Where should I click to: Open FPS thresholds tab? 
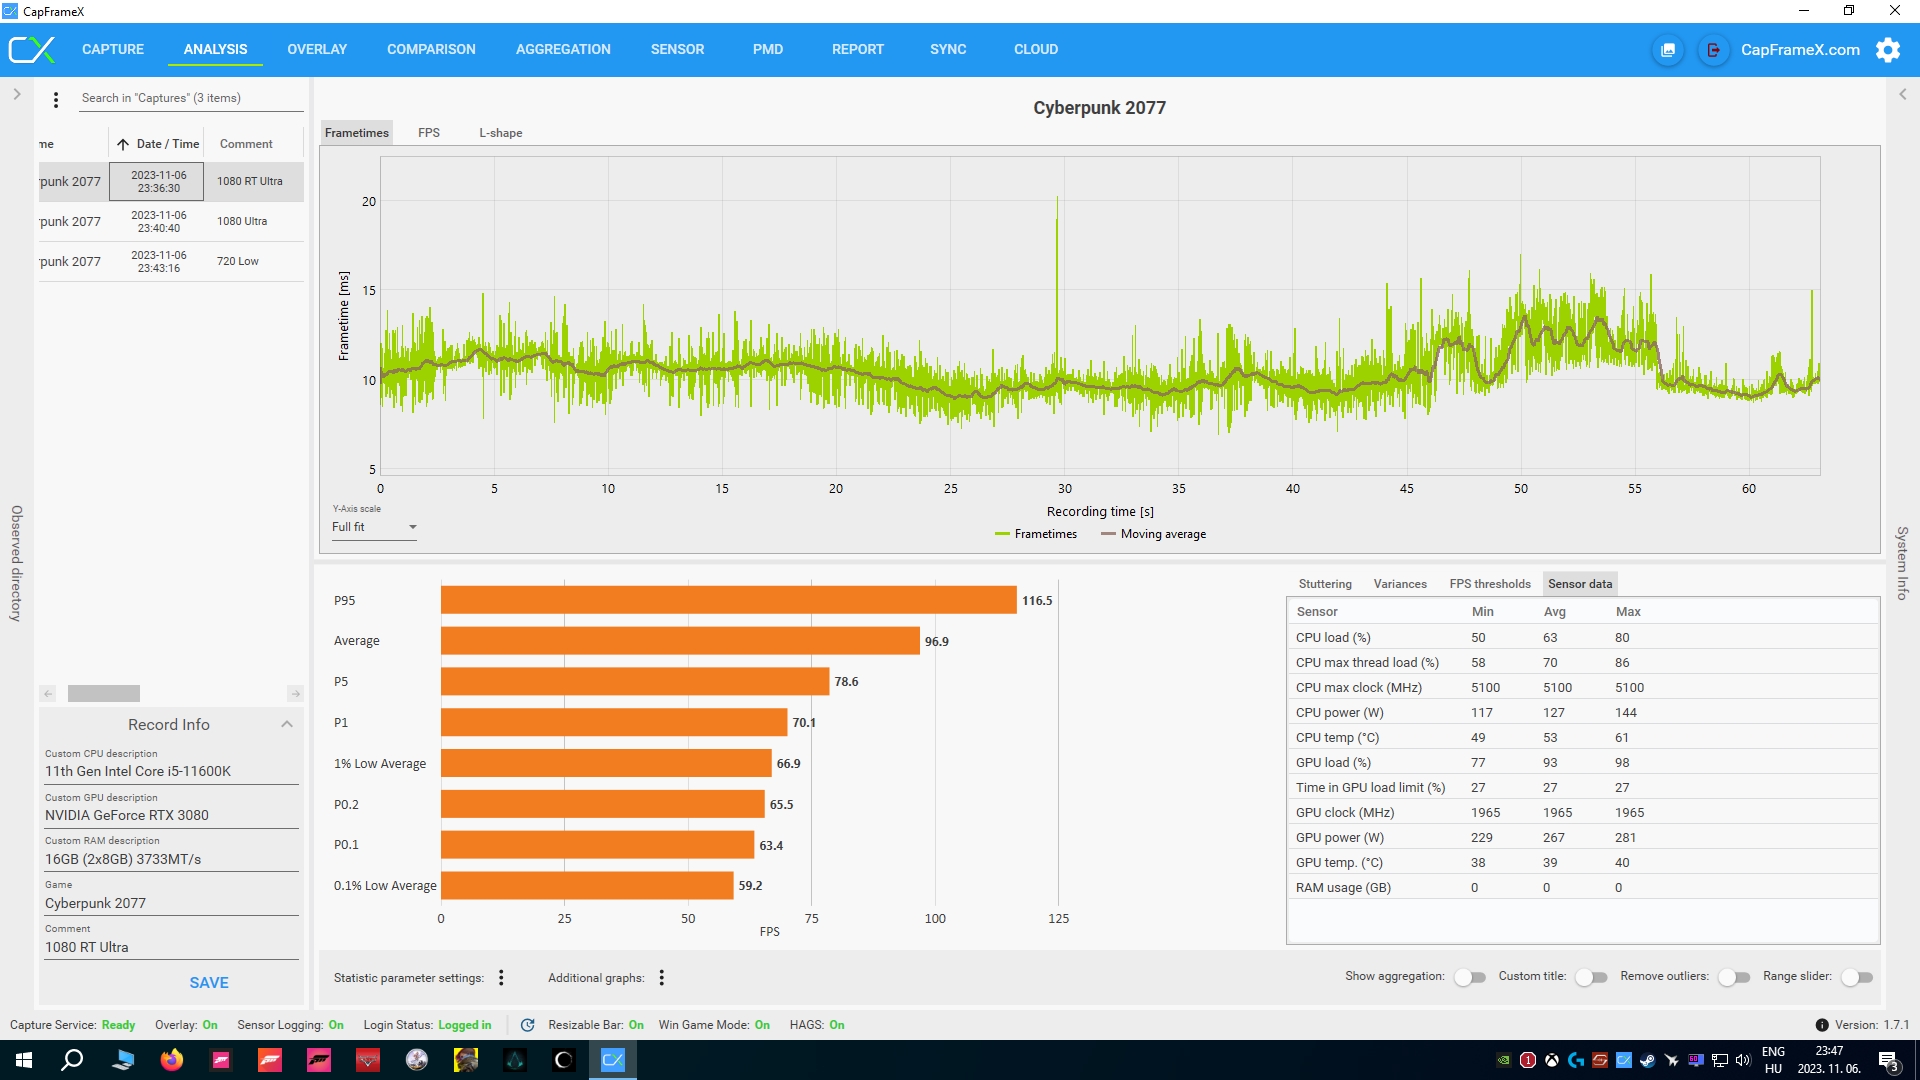point(1490,584)
